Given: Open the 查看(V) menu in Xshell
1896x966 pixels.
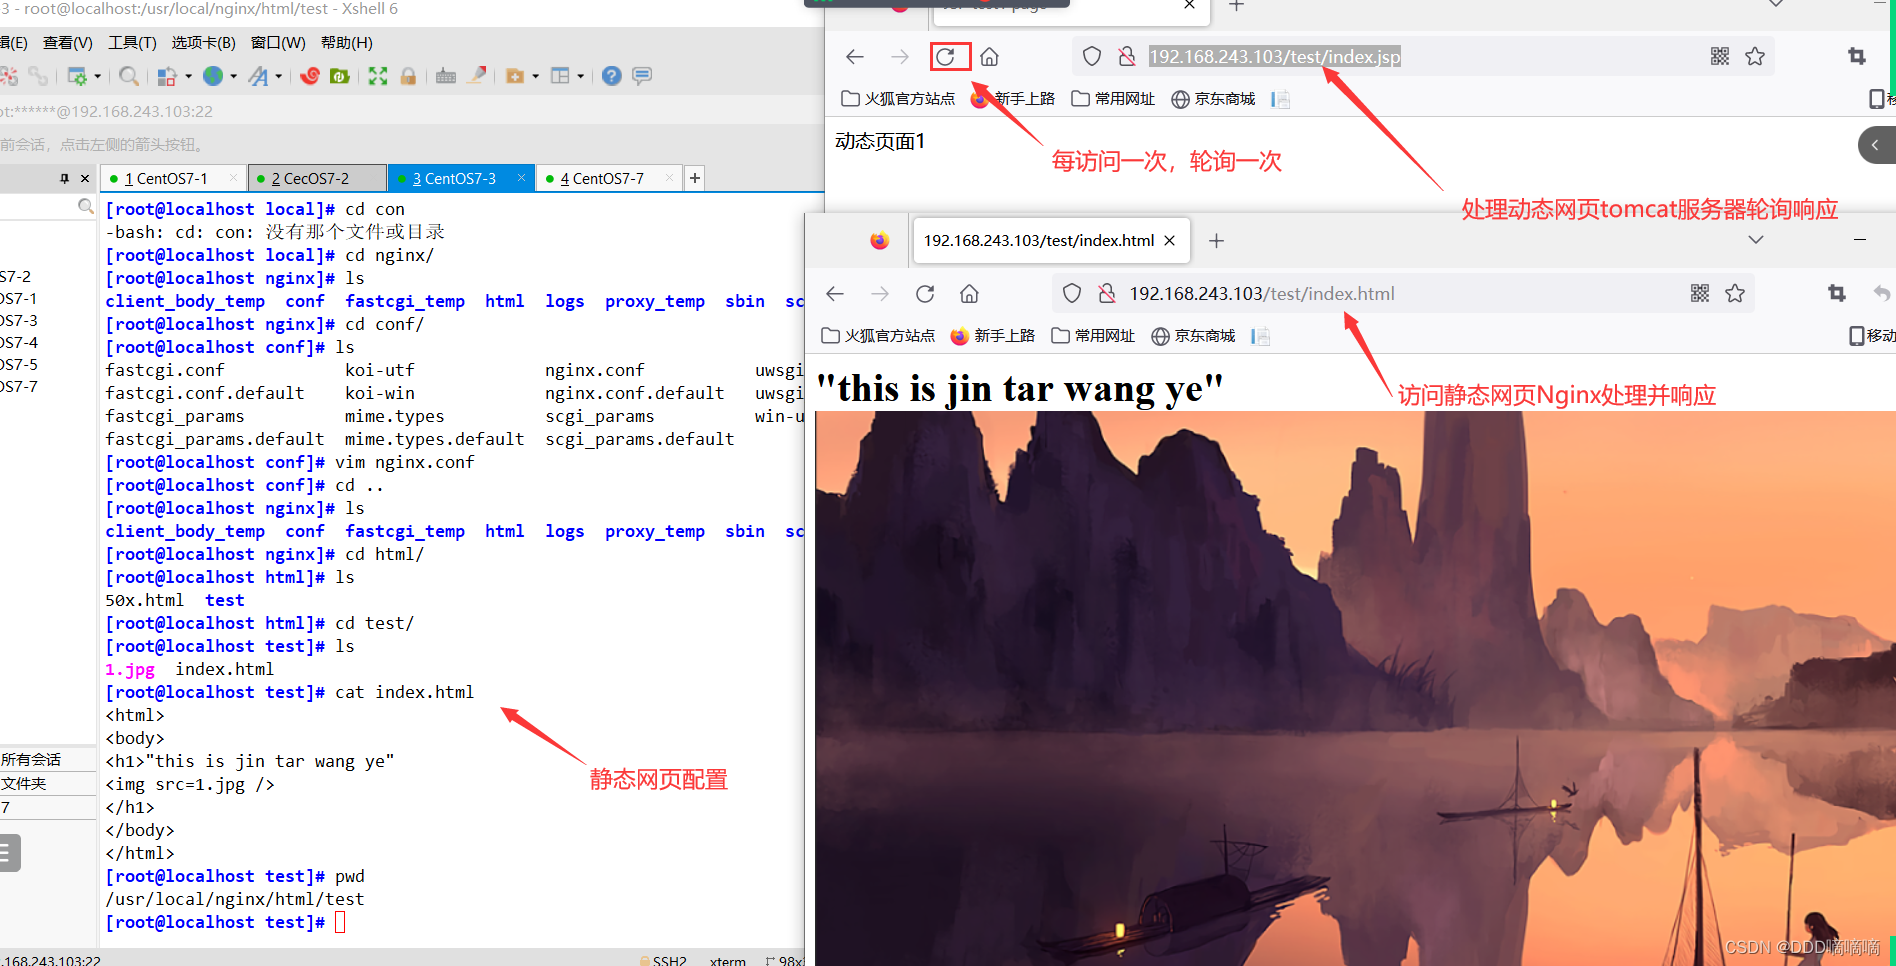Looking at the screenshot, I should (x=68, y=42).
